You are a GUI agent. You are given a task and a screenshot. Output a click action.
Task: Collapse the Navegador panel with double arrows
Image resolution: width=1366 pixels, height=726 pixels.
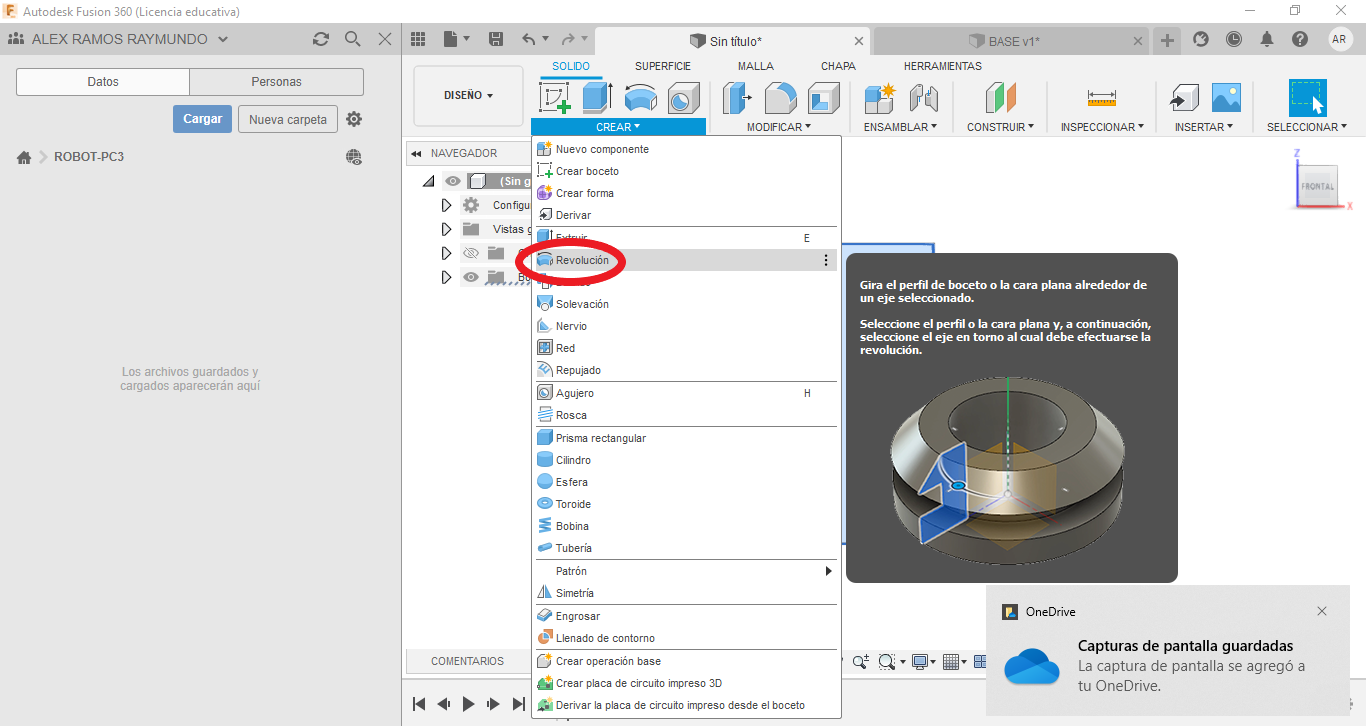[416, 154]
